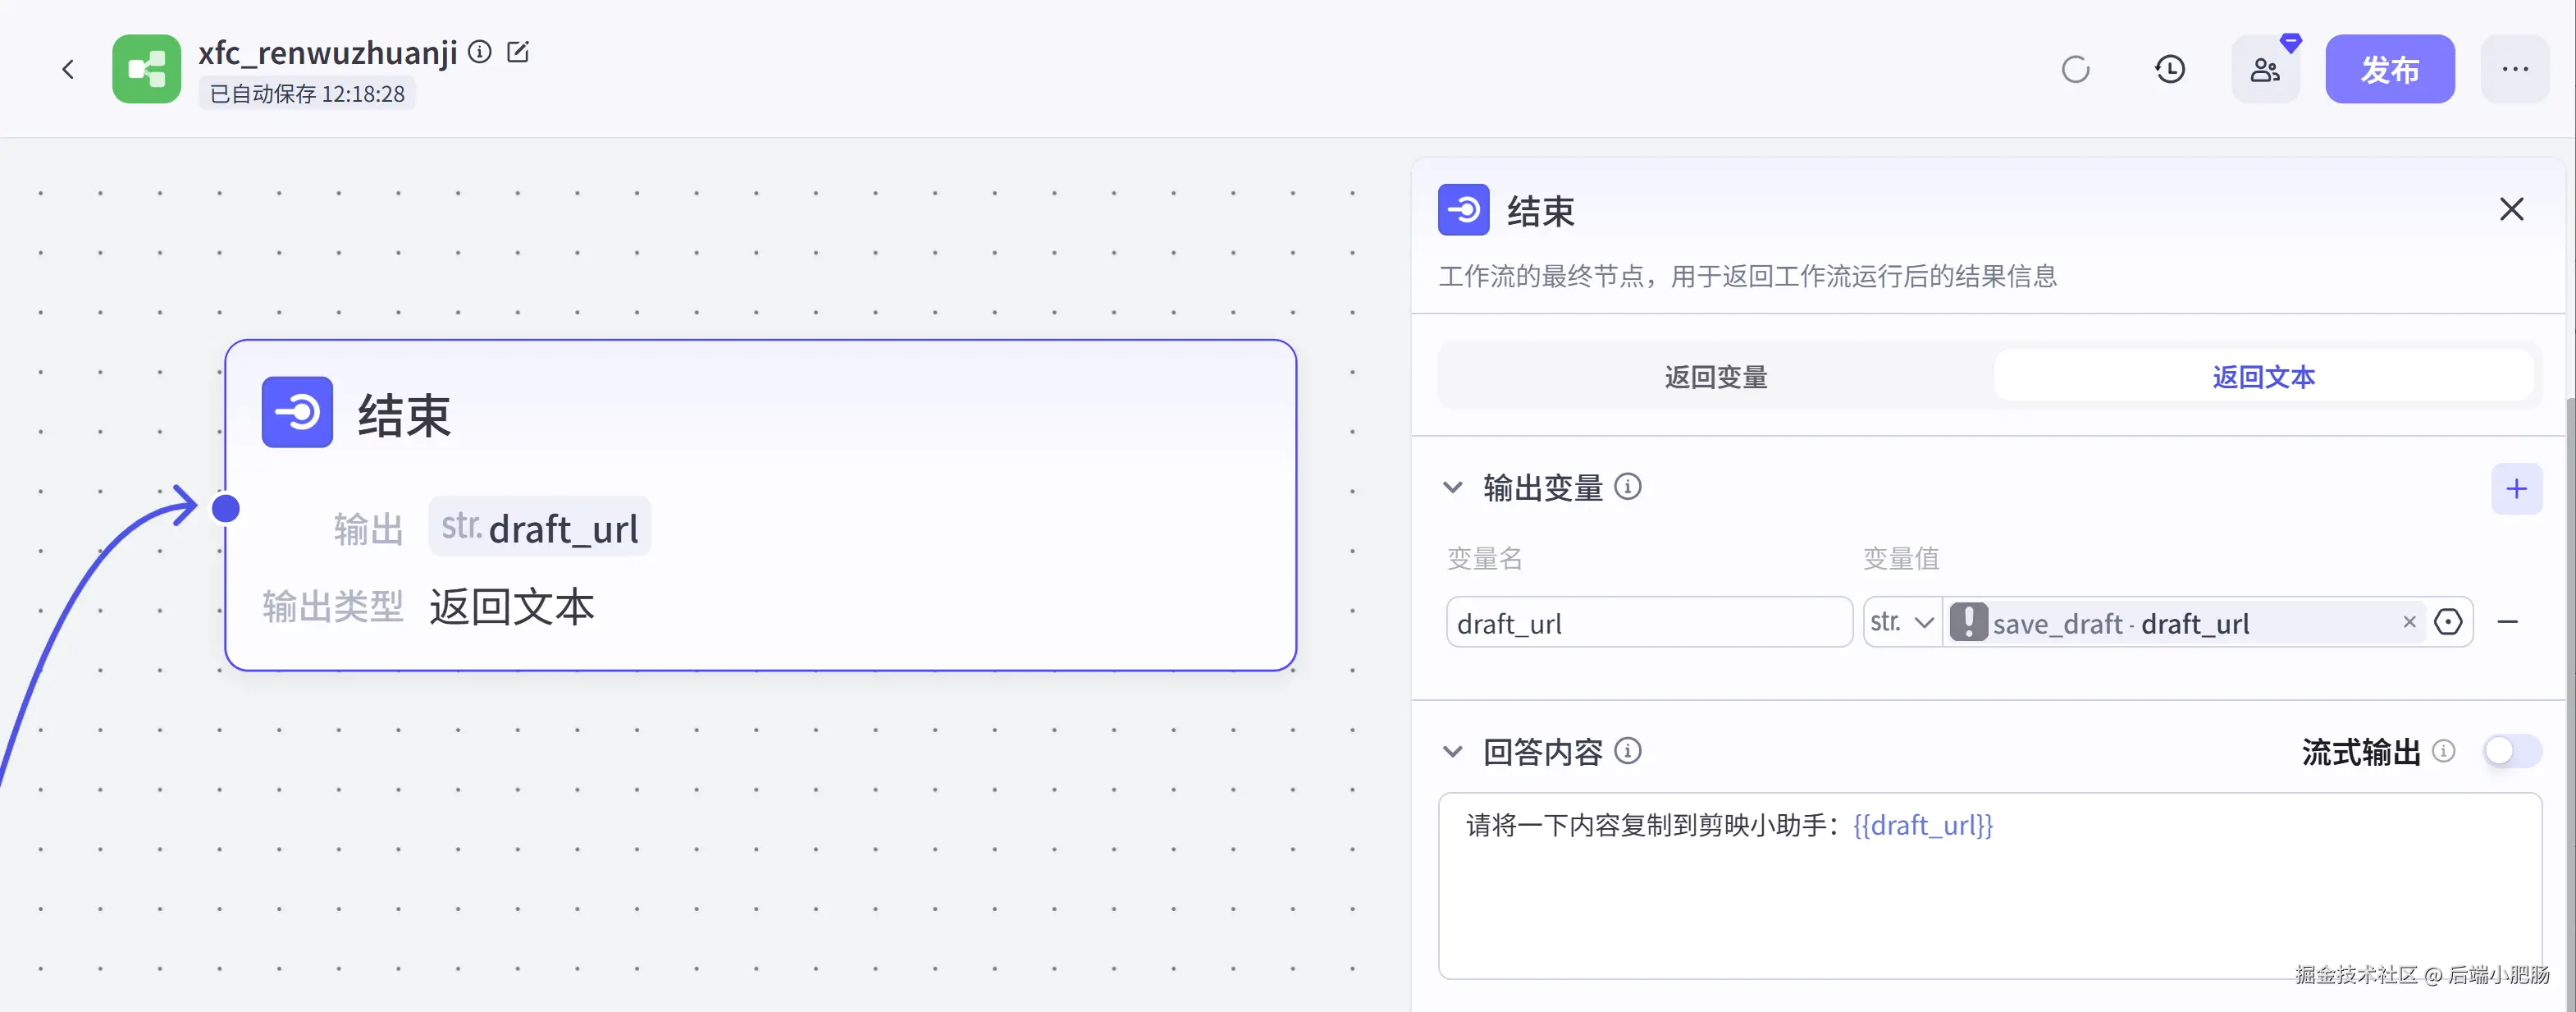Click the workflow info icon beside the title

click(480, 52)
